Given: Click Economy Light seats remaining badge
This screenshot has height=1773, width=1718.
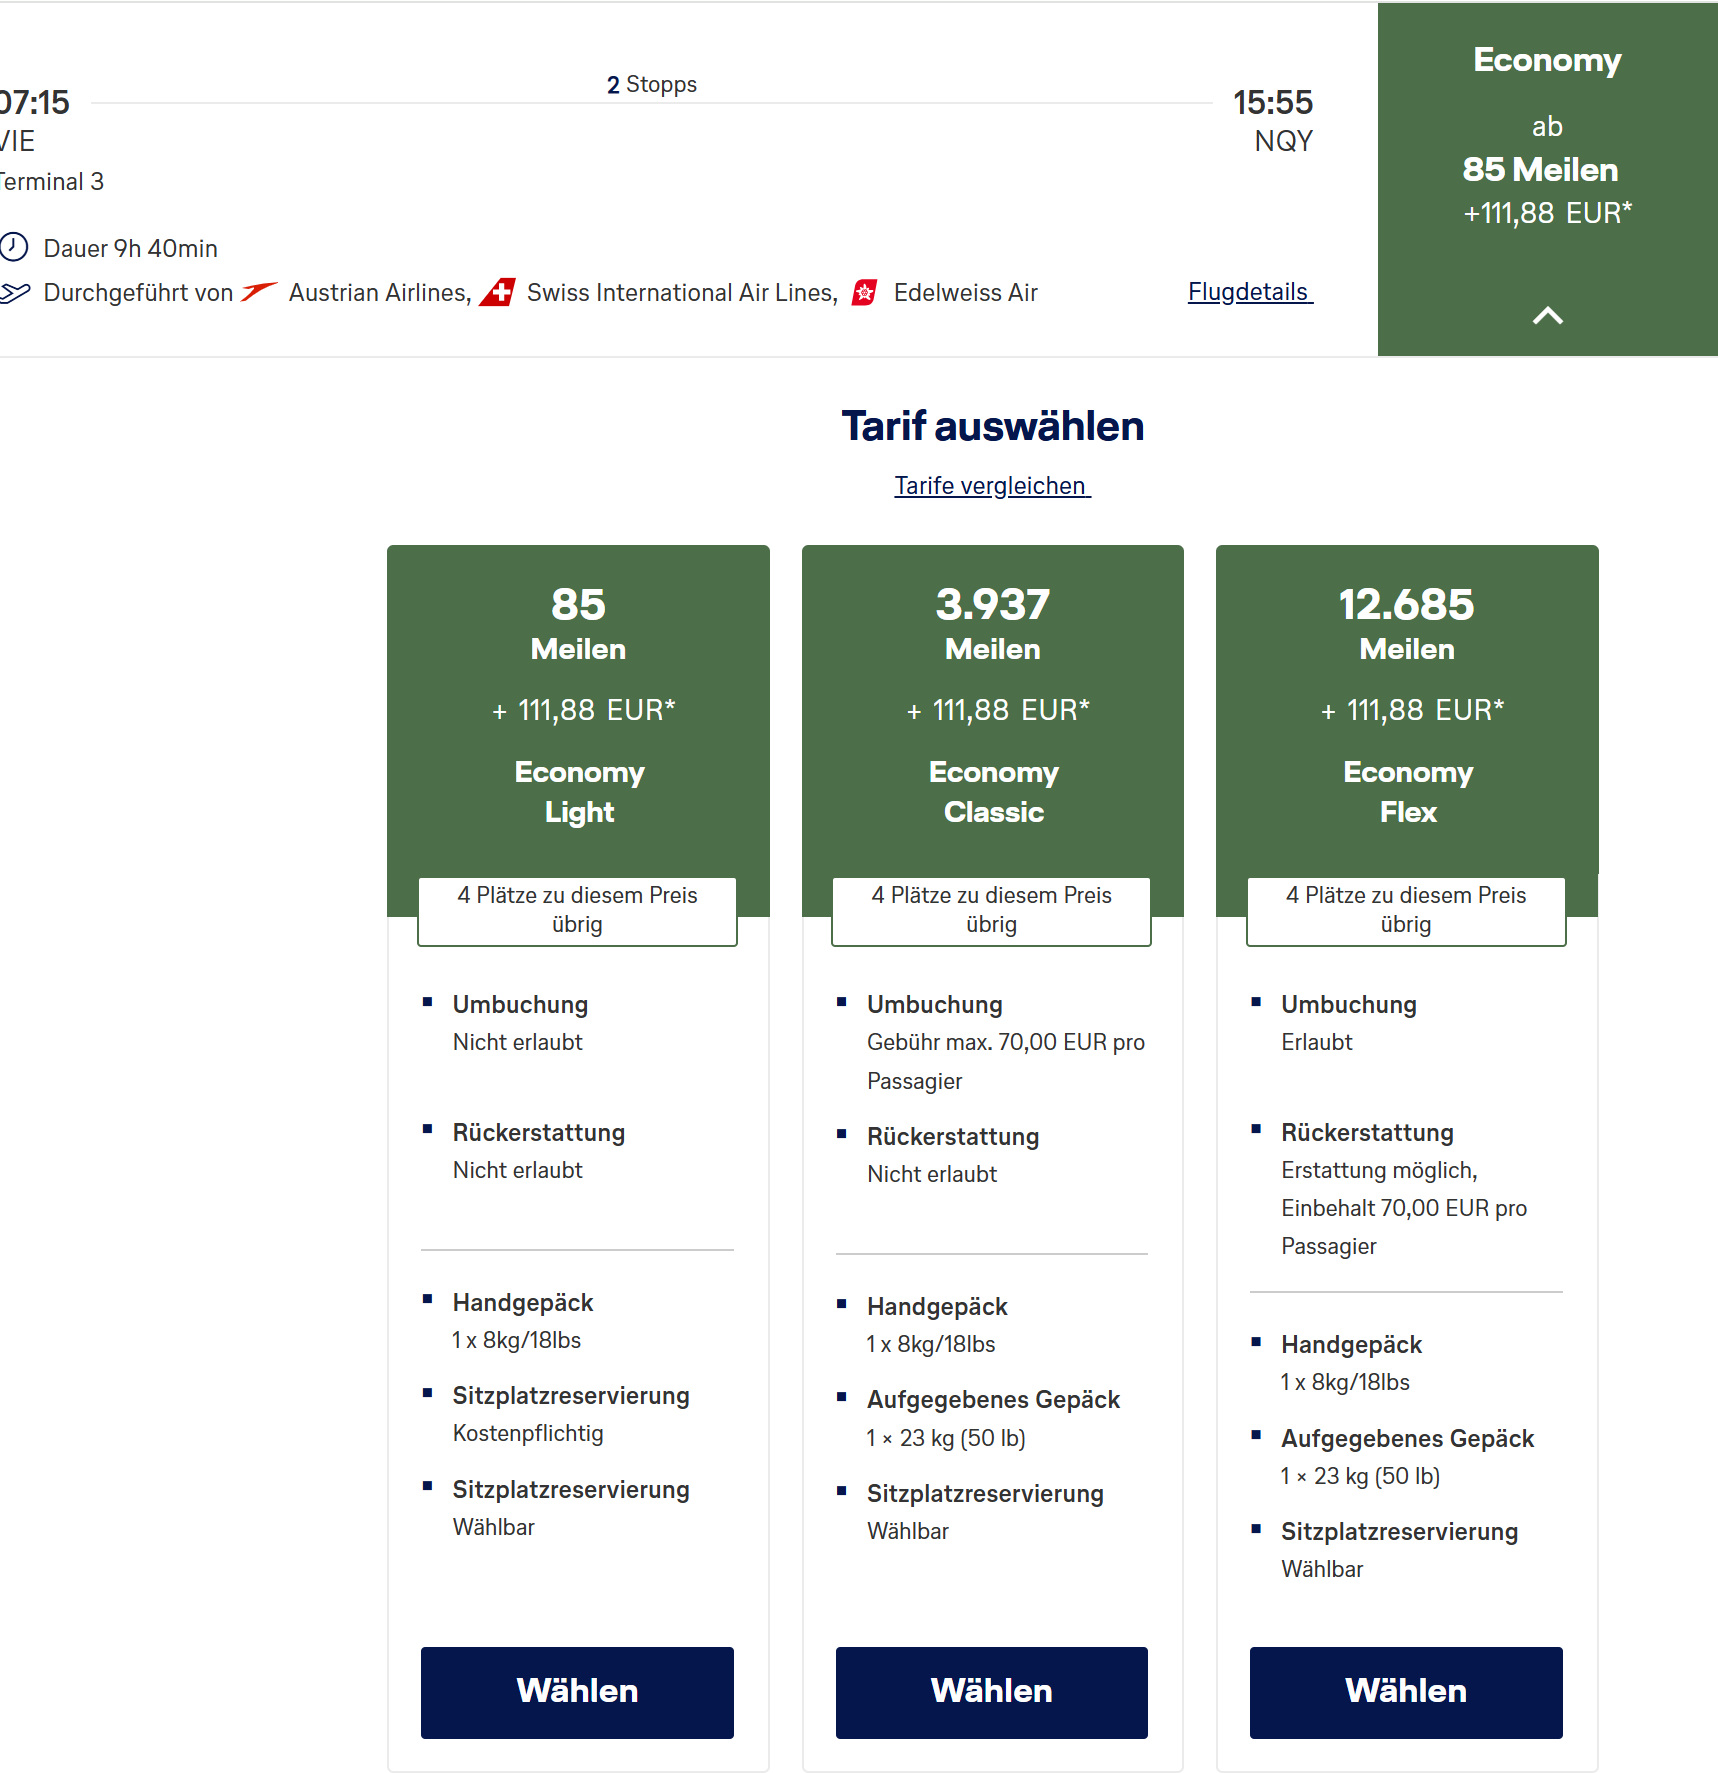Looking at the screenshot, I should pyautogui.click(x=577, y=910).
